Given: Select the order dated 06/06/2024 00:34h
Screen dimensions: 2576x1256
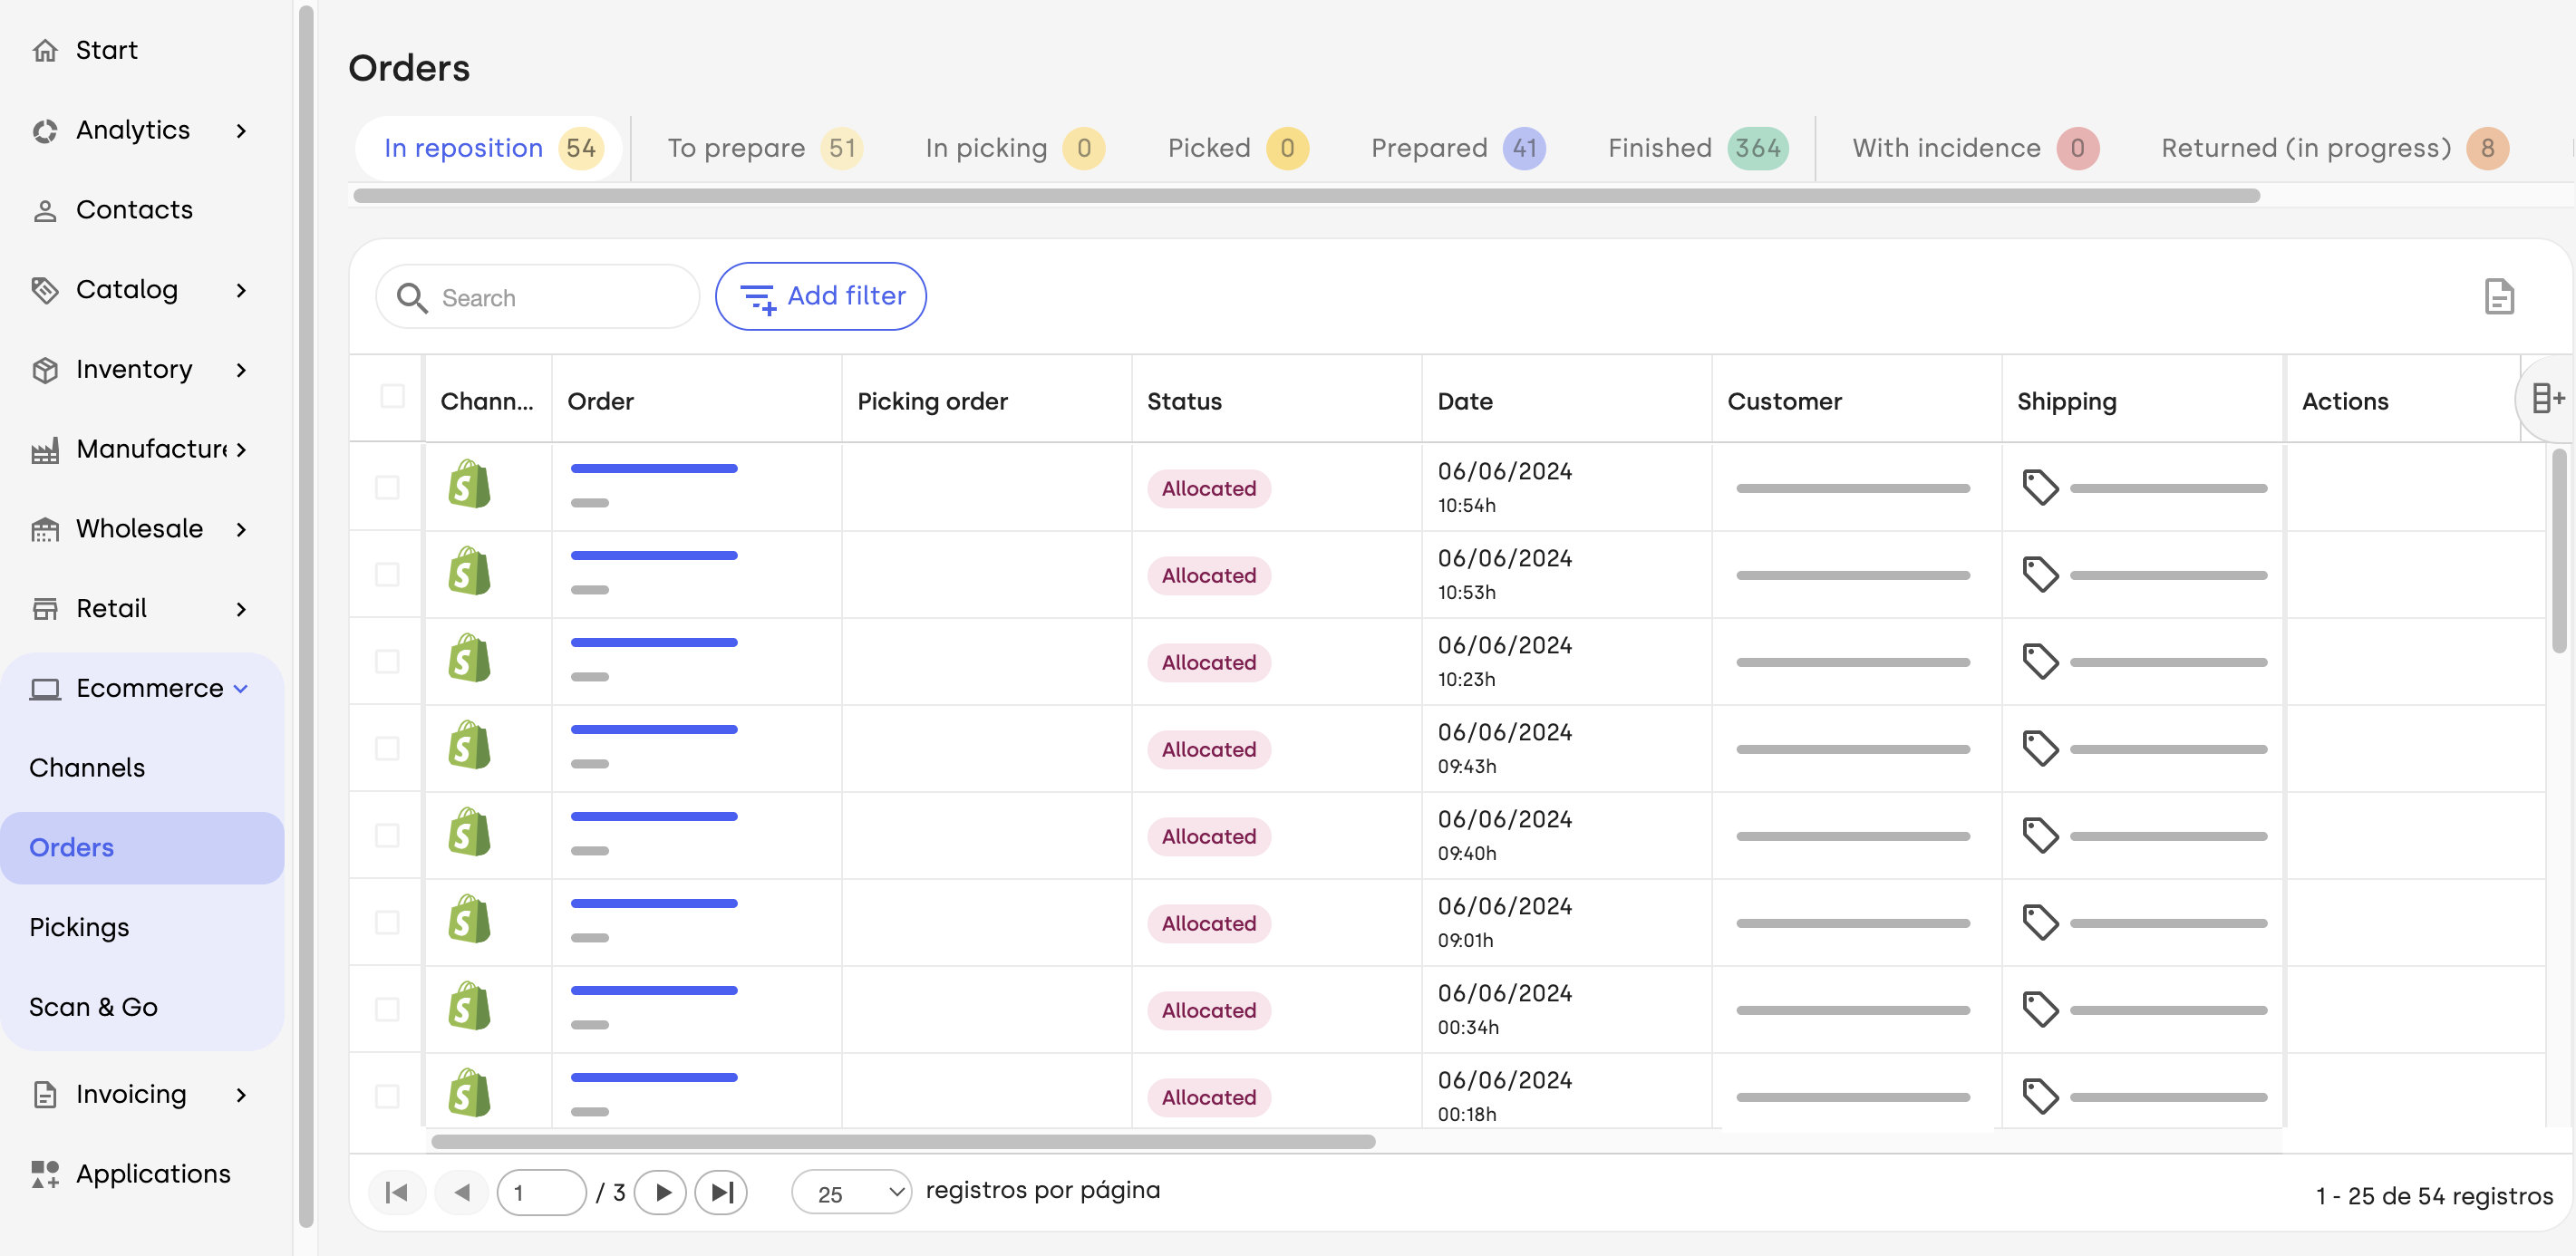Looking at the screenshot, I should click(x=387, y=1010).
